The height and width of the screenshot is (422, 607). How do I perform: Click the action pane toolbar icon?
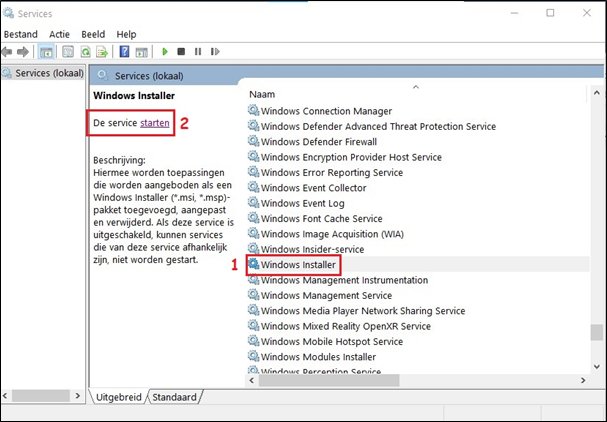141,51
